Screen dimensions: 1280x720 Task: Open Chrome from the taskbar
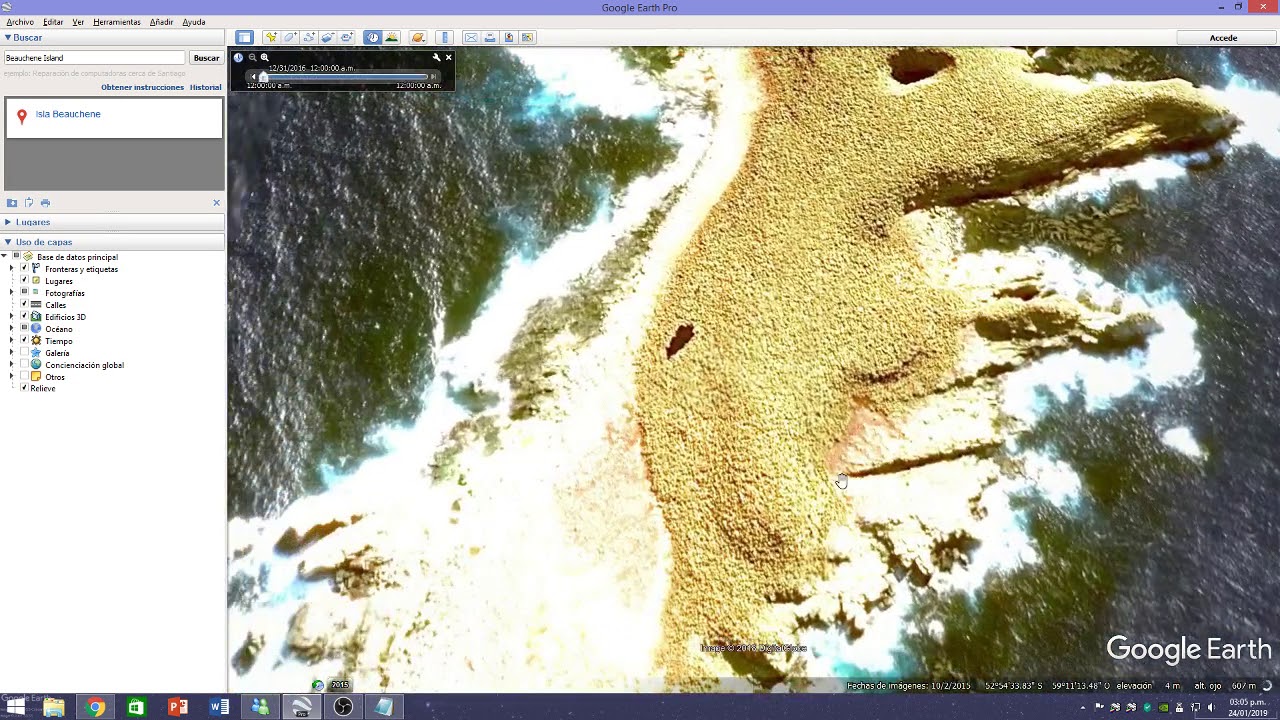[x=95, y=707]
